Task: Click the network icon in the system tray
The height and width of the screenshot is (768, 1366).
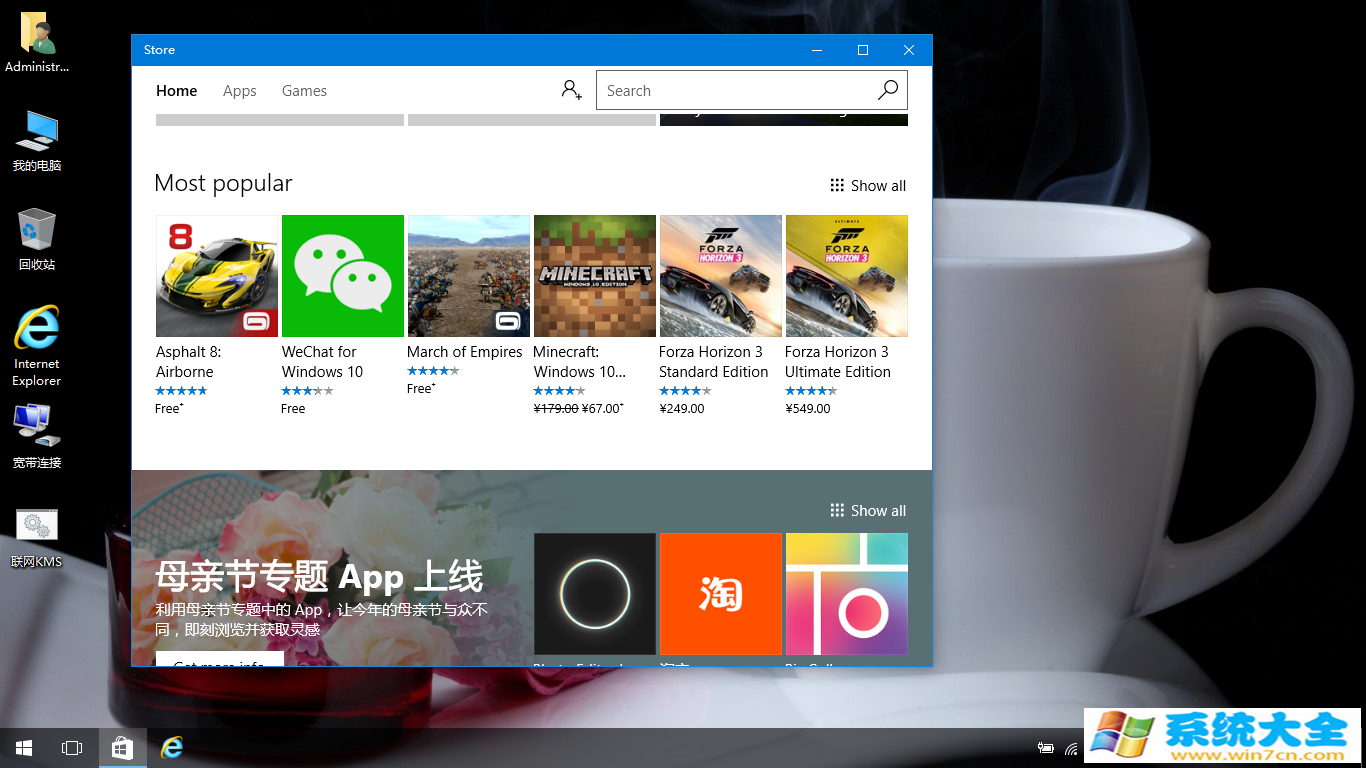Action: (x=1071, y=747)
